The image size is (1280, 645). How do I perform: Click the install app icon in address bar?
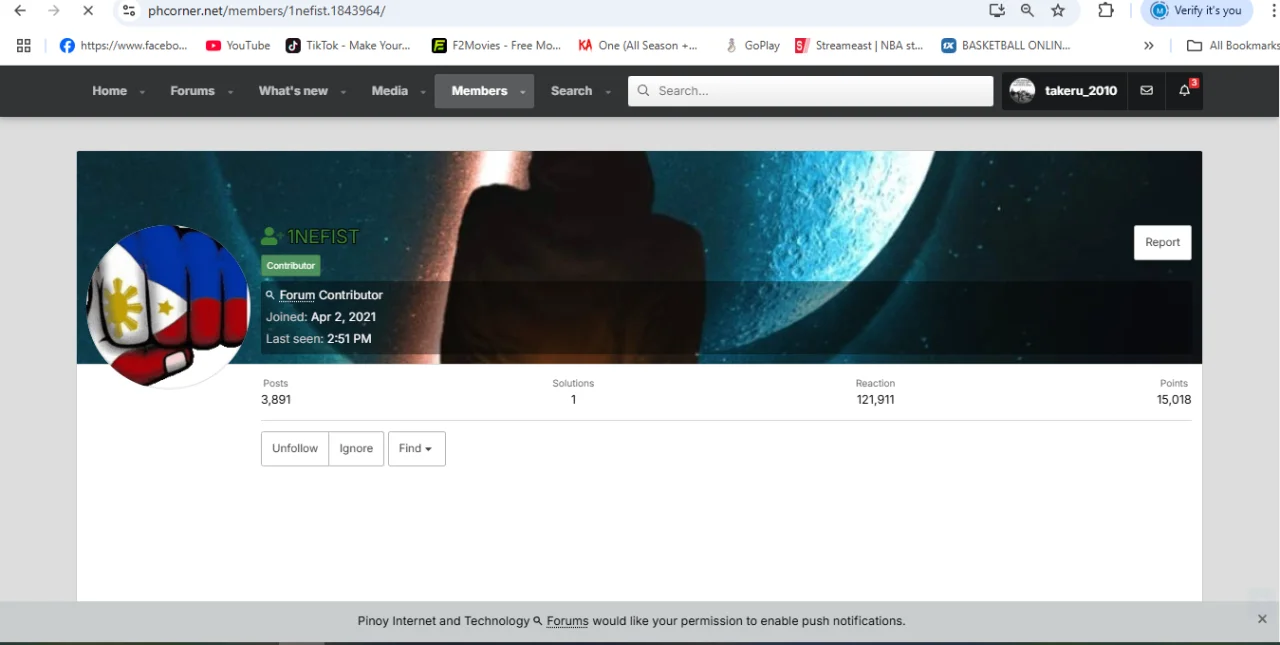(x=996, y=10)
